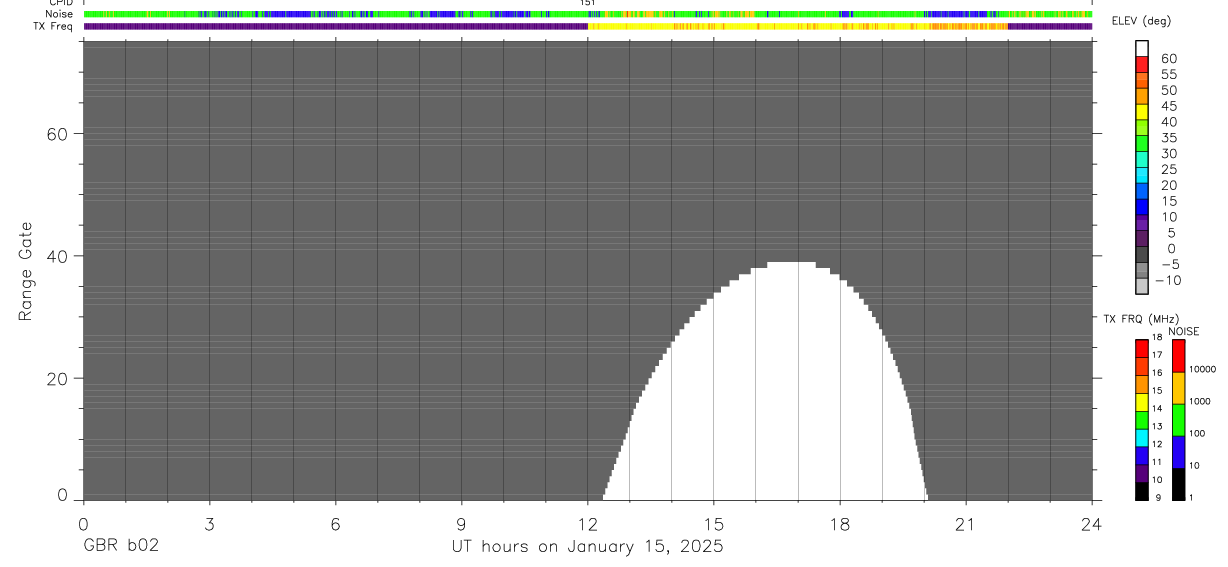This screenshot has height=567, width=1228.
Task: Click the '13' label in the TX FRQ legend
Action: 1157,426
